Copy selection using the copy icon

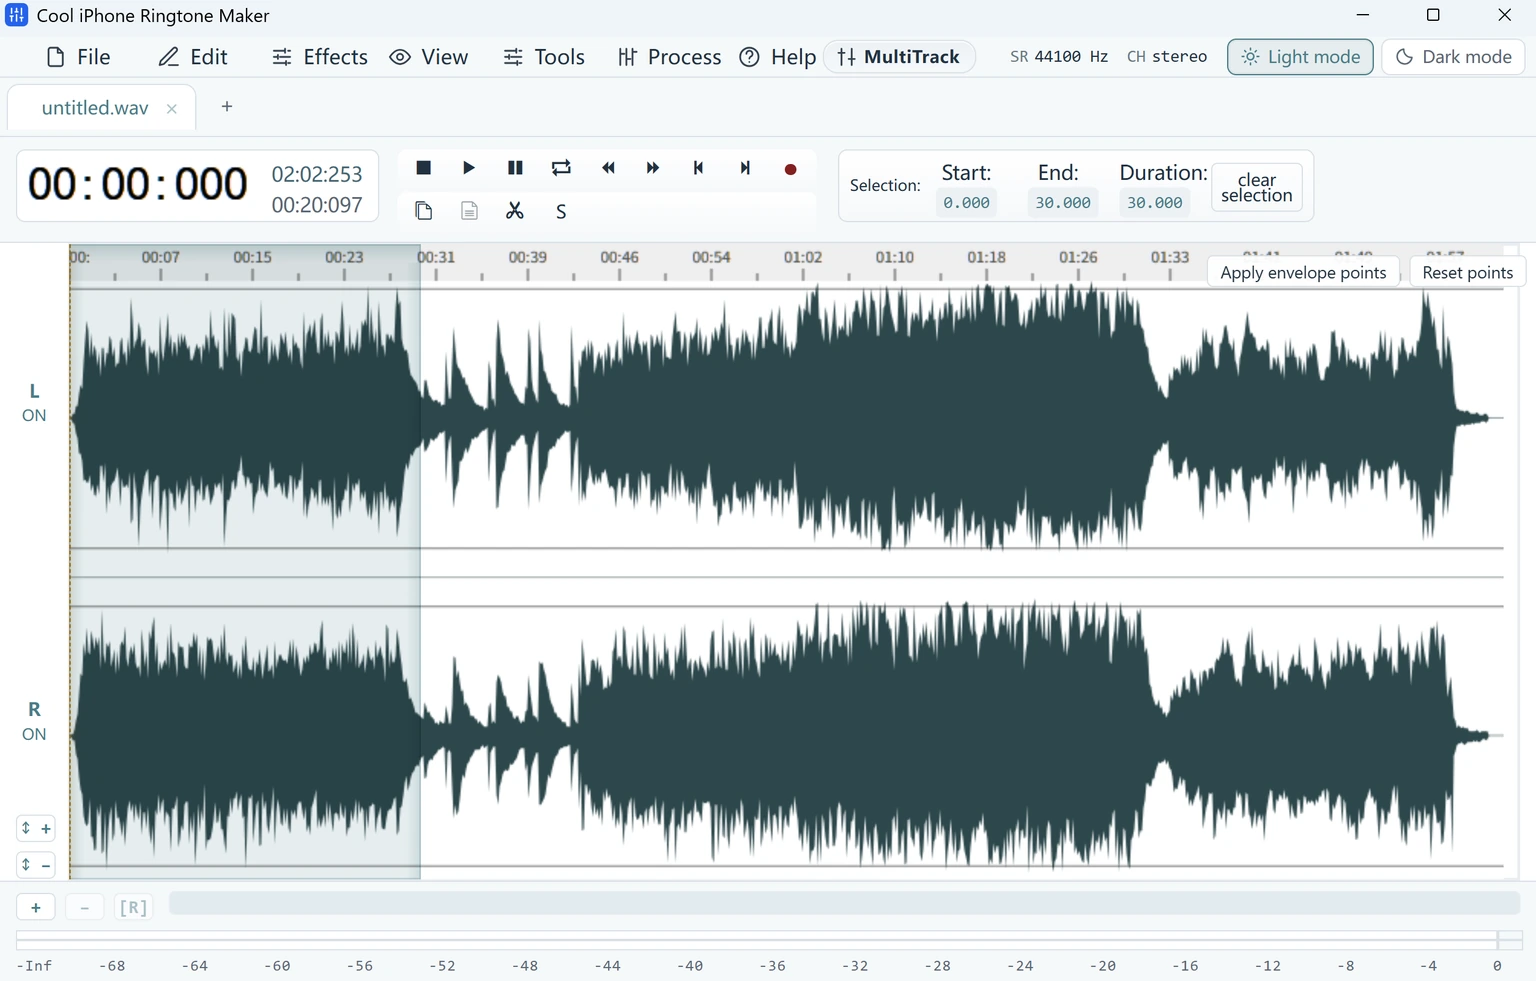point(423,211)
